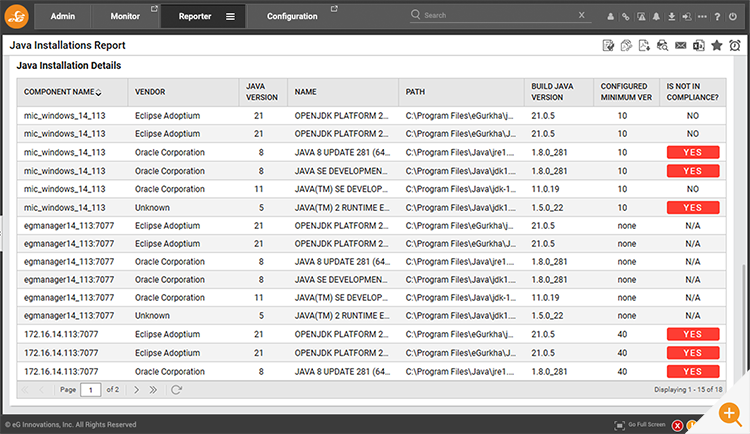Open the Reporter hamburger menu
The width and height of the screenshot is (750, 434).
pyautogui.click(x=230, y=17)
